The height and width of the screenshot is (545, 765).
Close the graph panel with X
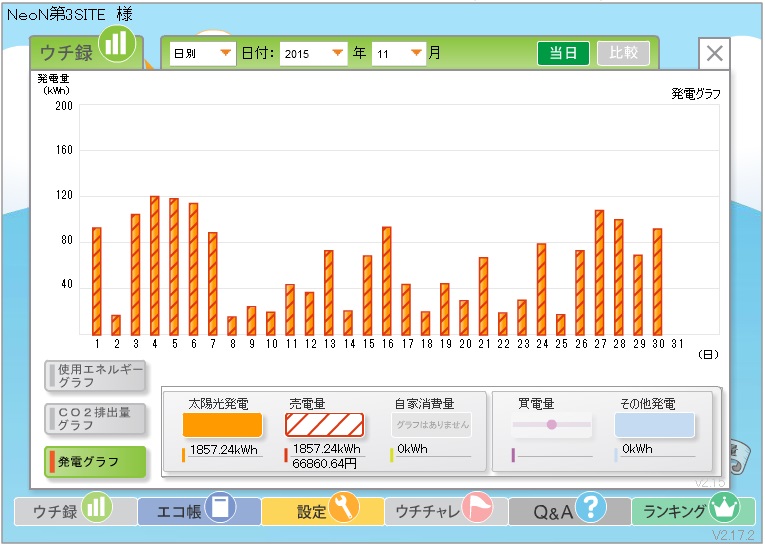(x=714, y=53)
